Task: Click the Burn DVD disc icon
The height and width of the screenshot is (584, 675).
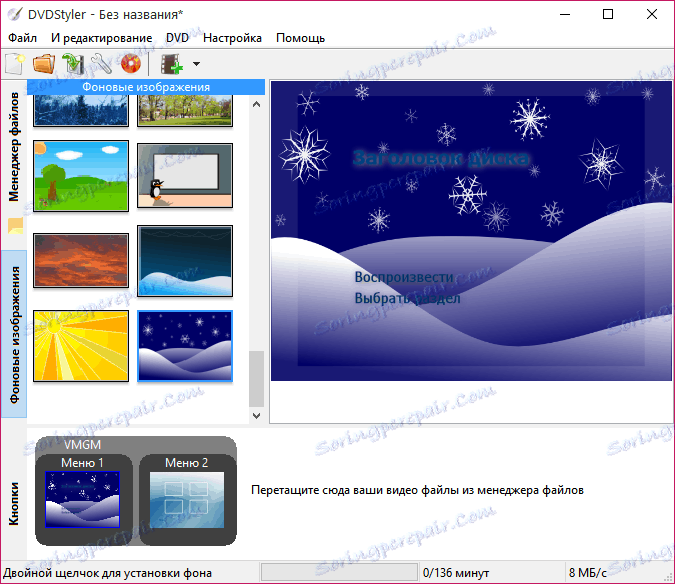Action: tap(131, 64)
